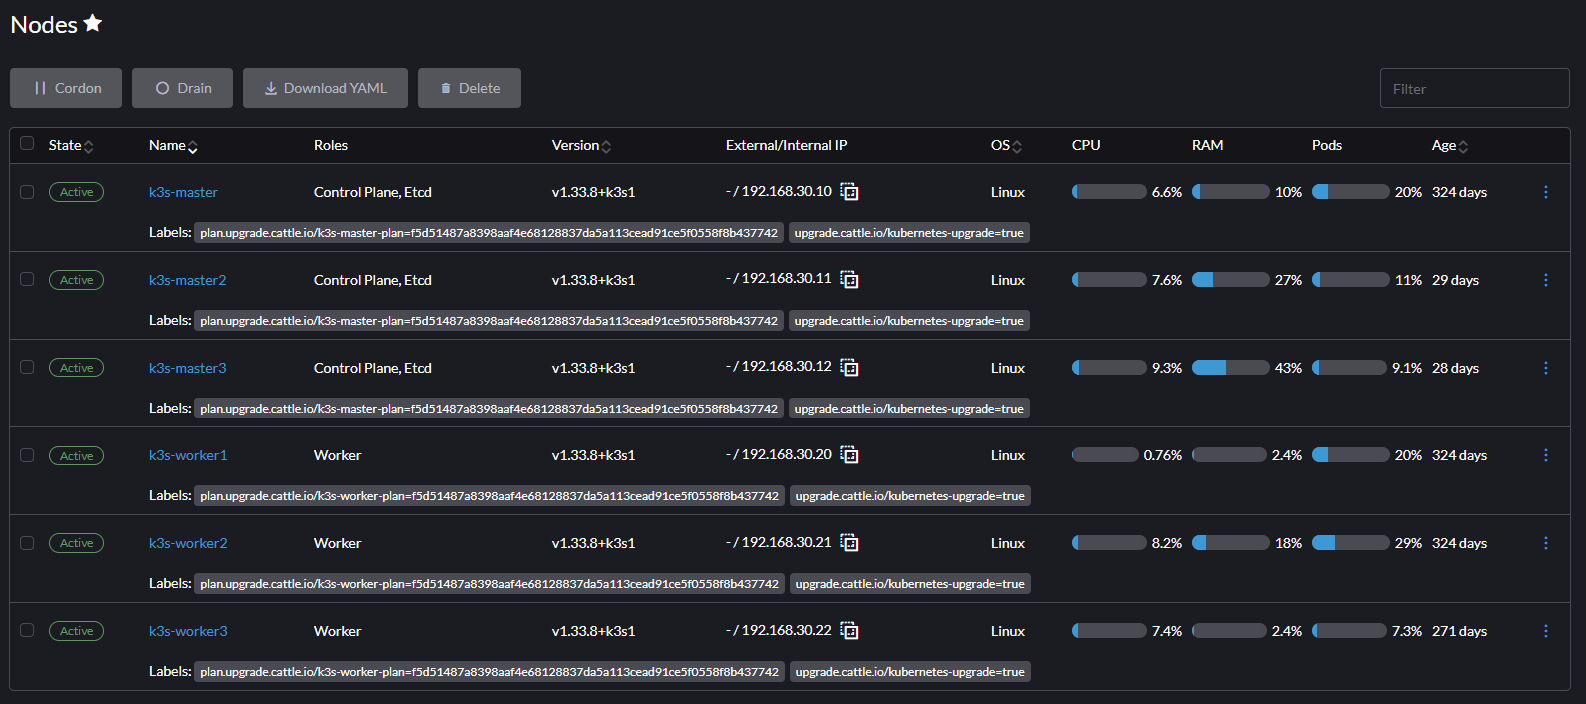
Task: Click the k3s-master-plan label on k3s-master row
Action: [489, 233]
